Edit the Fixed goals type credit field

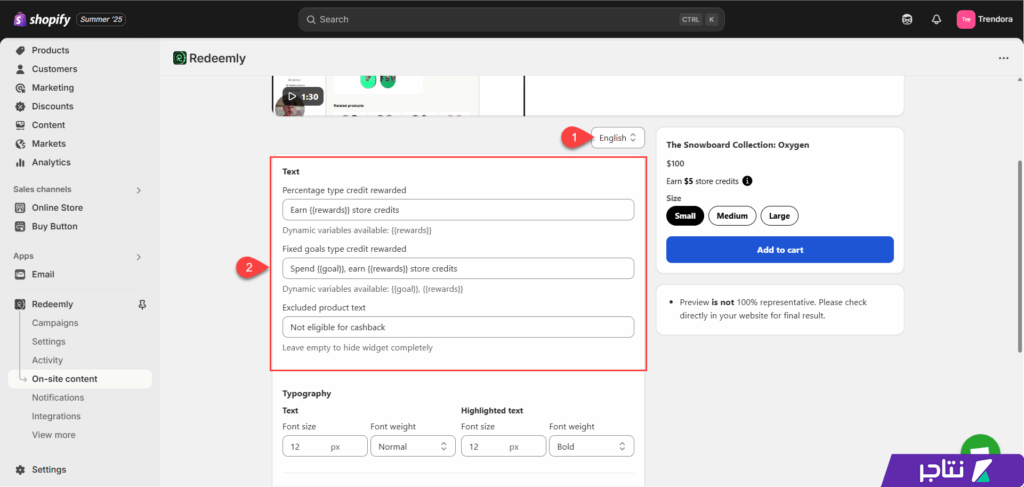click(458, 268)
